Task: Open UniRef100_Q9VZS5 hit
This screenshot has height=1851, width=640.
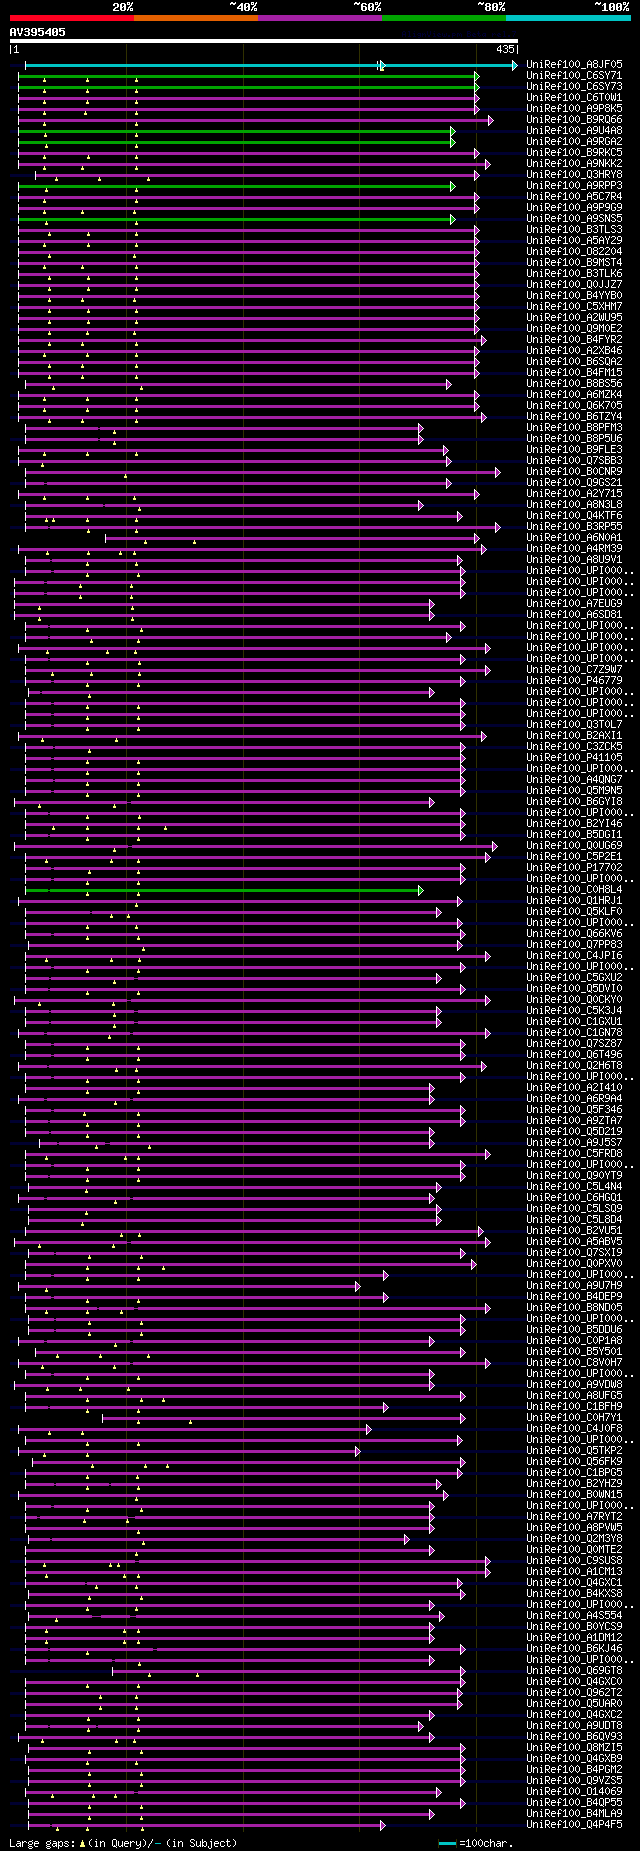Action: tap(574, 1780)
